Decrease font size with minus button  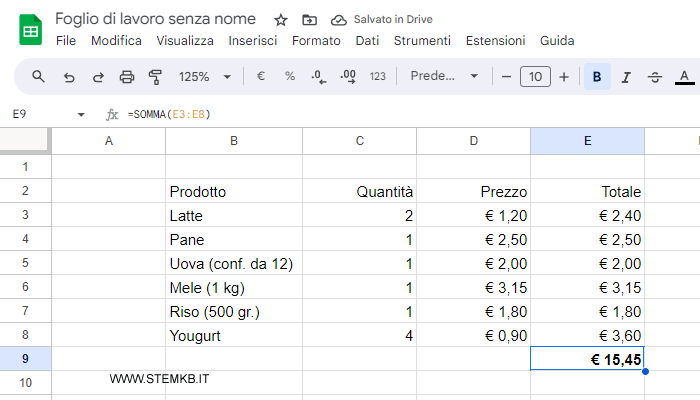(507, 77)
